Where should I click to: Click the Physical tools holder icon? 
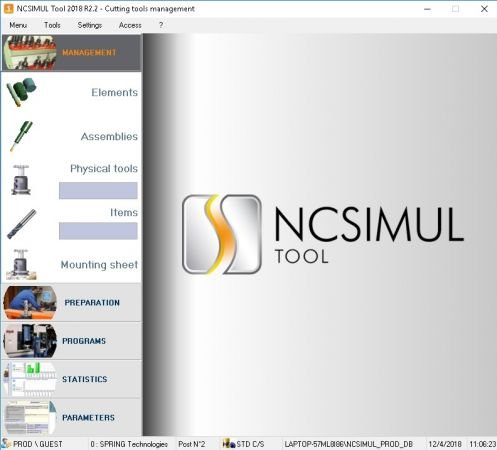[x=21, y=180]
